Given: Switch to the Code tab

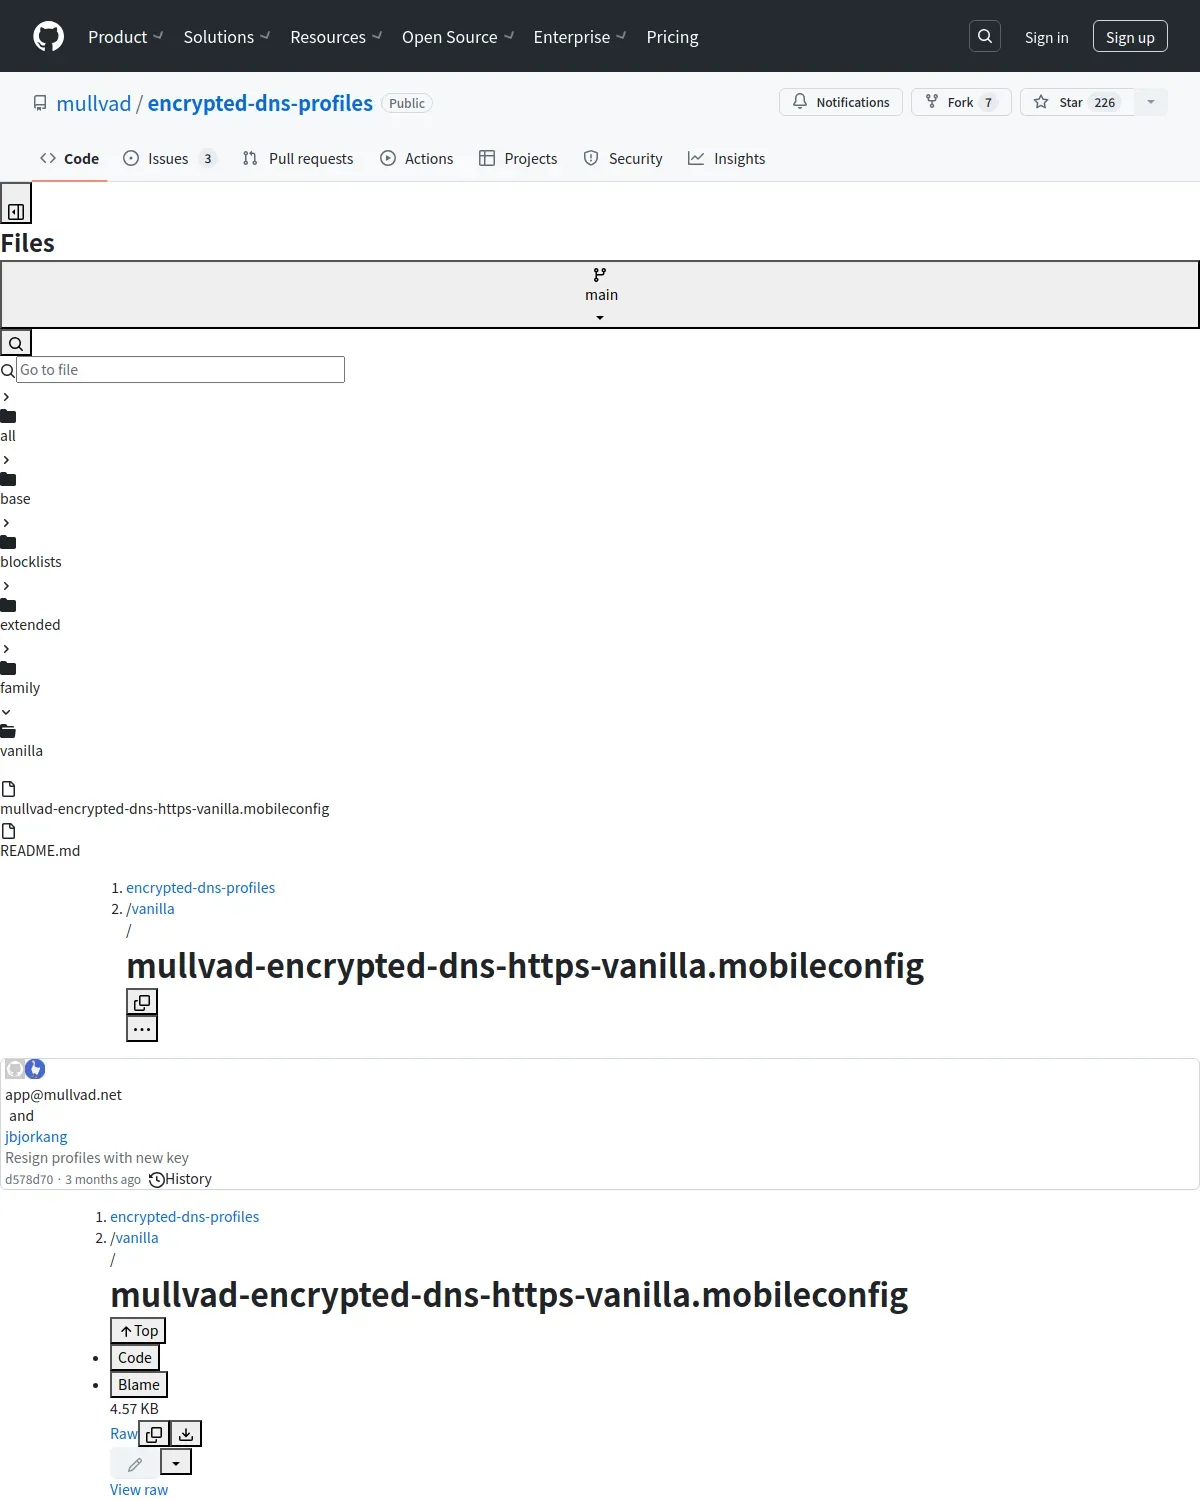Looking at the screenshot, I should coord(69,158).
